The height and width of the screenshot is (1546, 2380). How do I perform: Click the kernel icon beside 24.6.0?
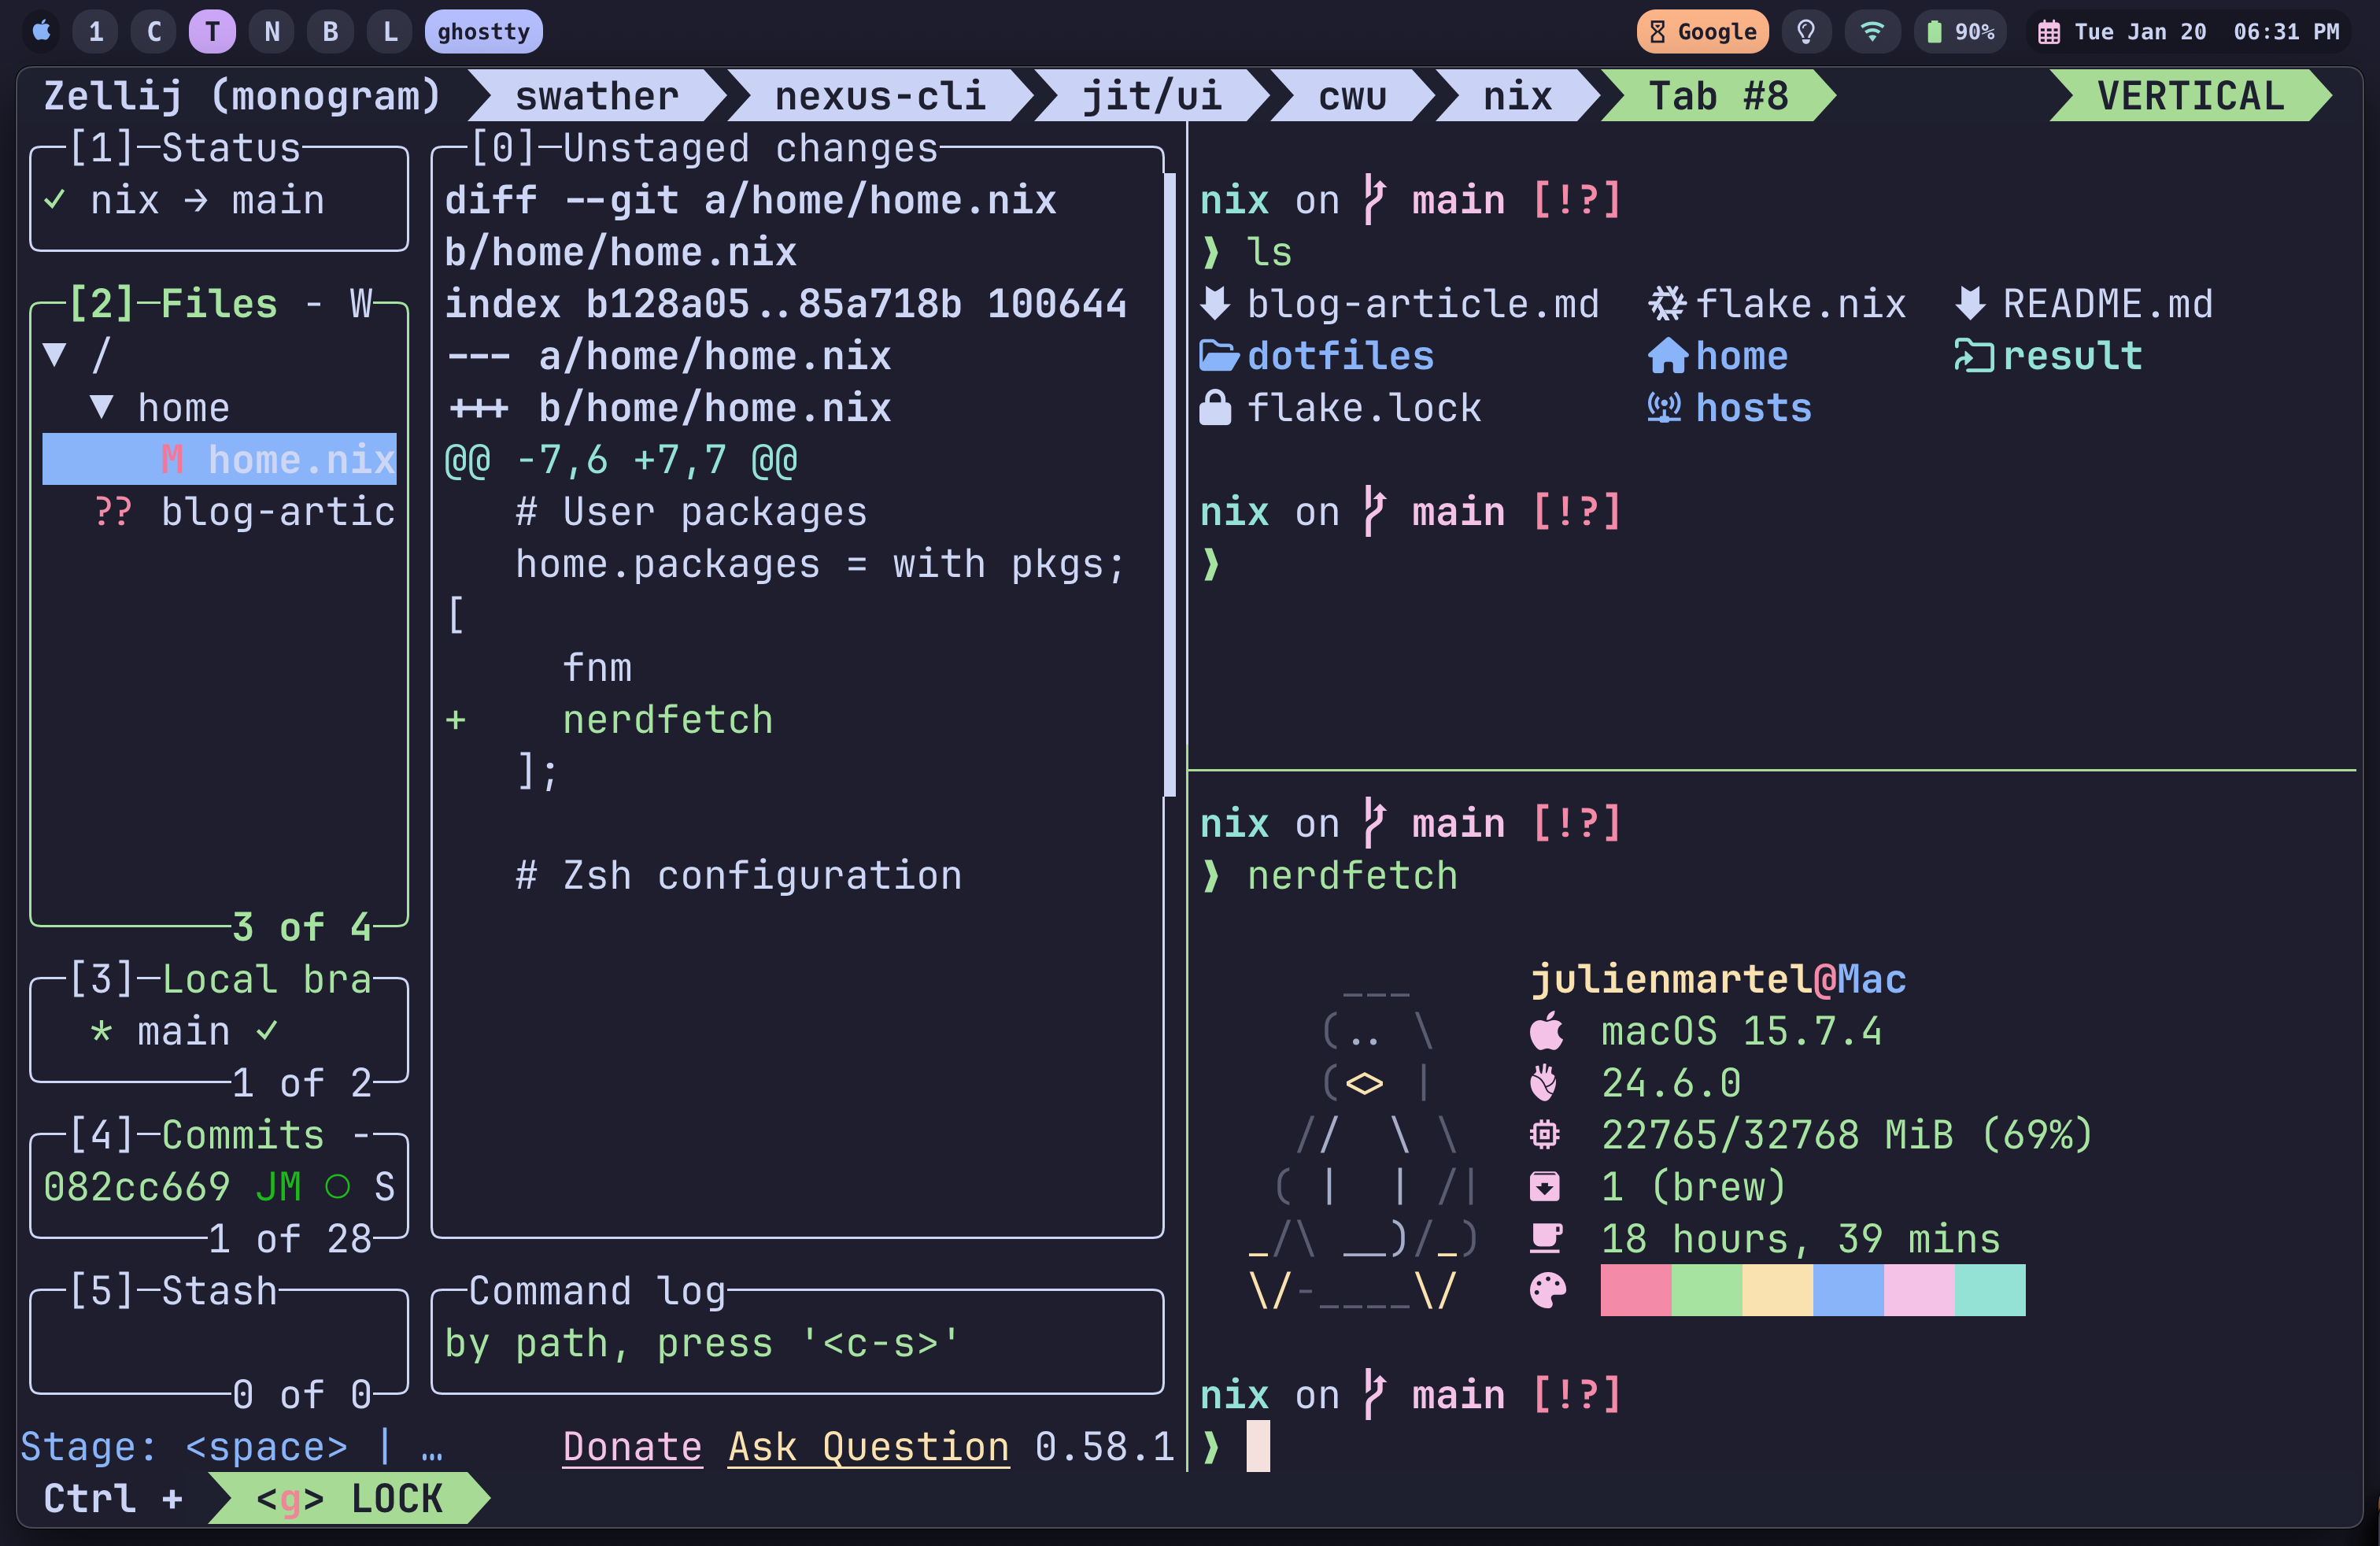click(x=1544, y=1083)
